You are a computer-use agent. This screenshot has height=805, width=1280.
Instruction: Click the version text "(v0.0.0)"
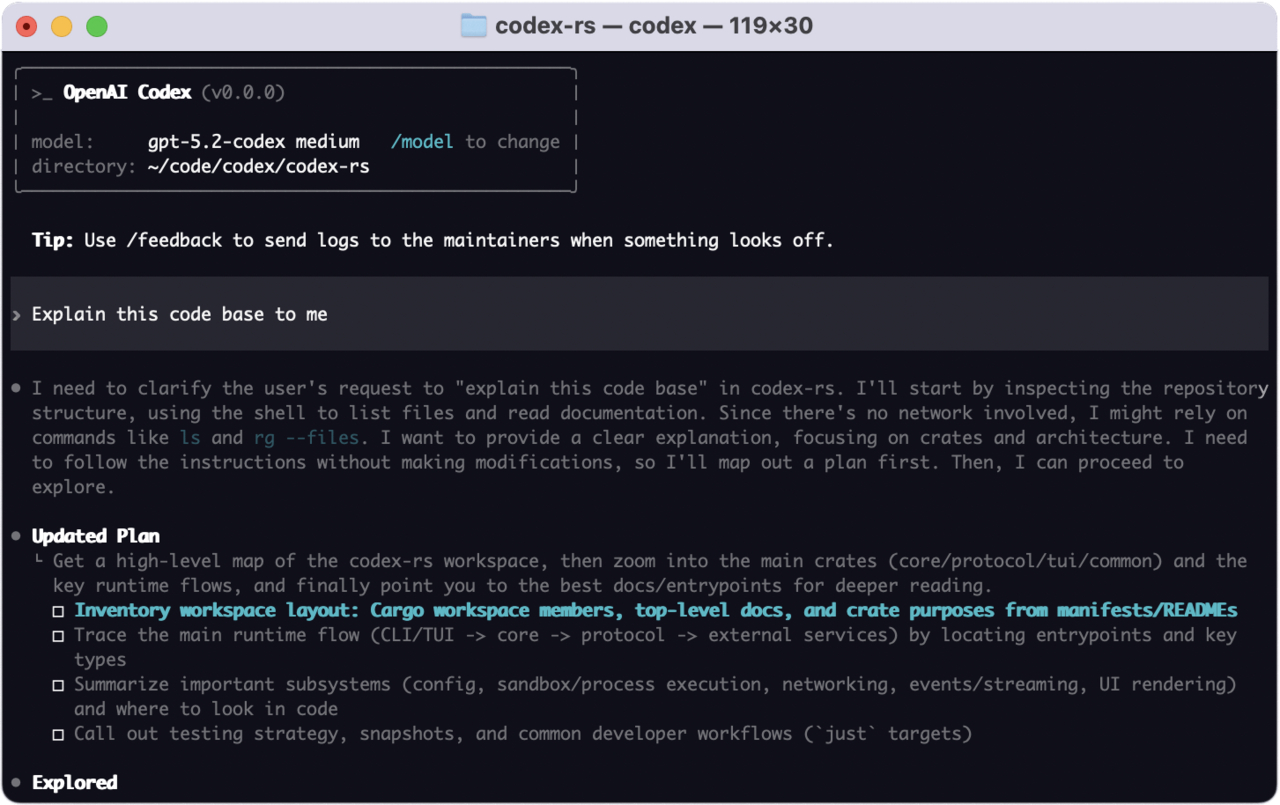pos(243,93)
